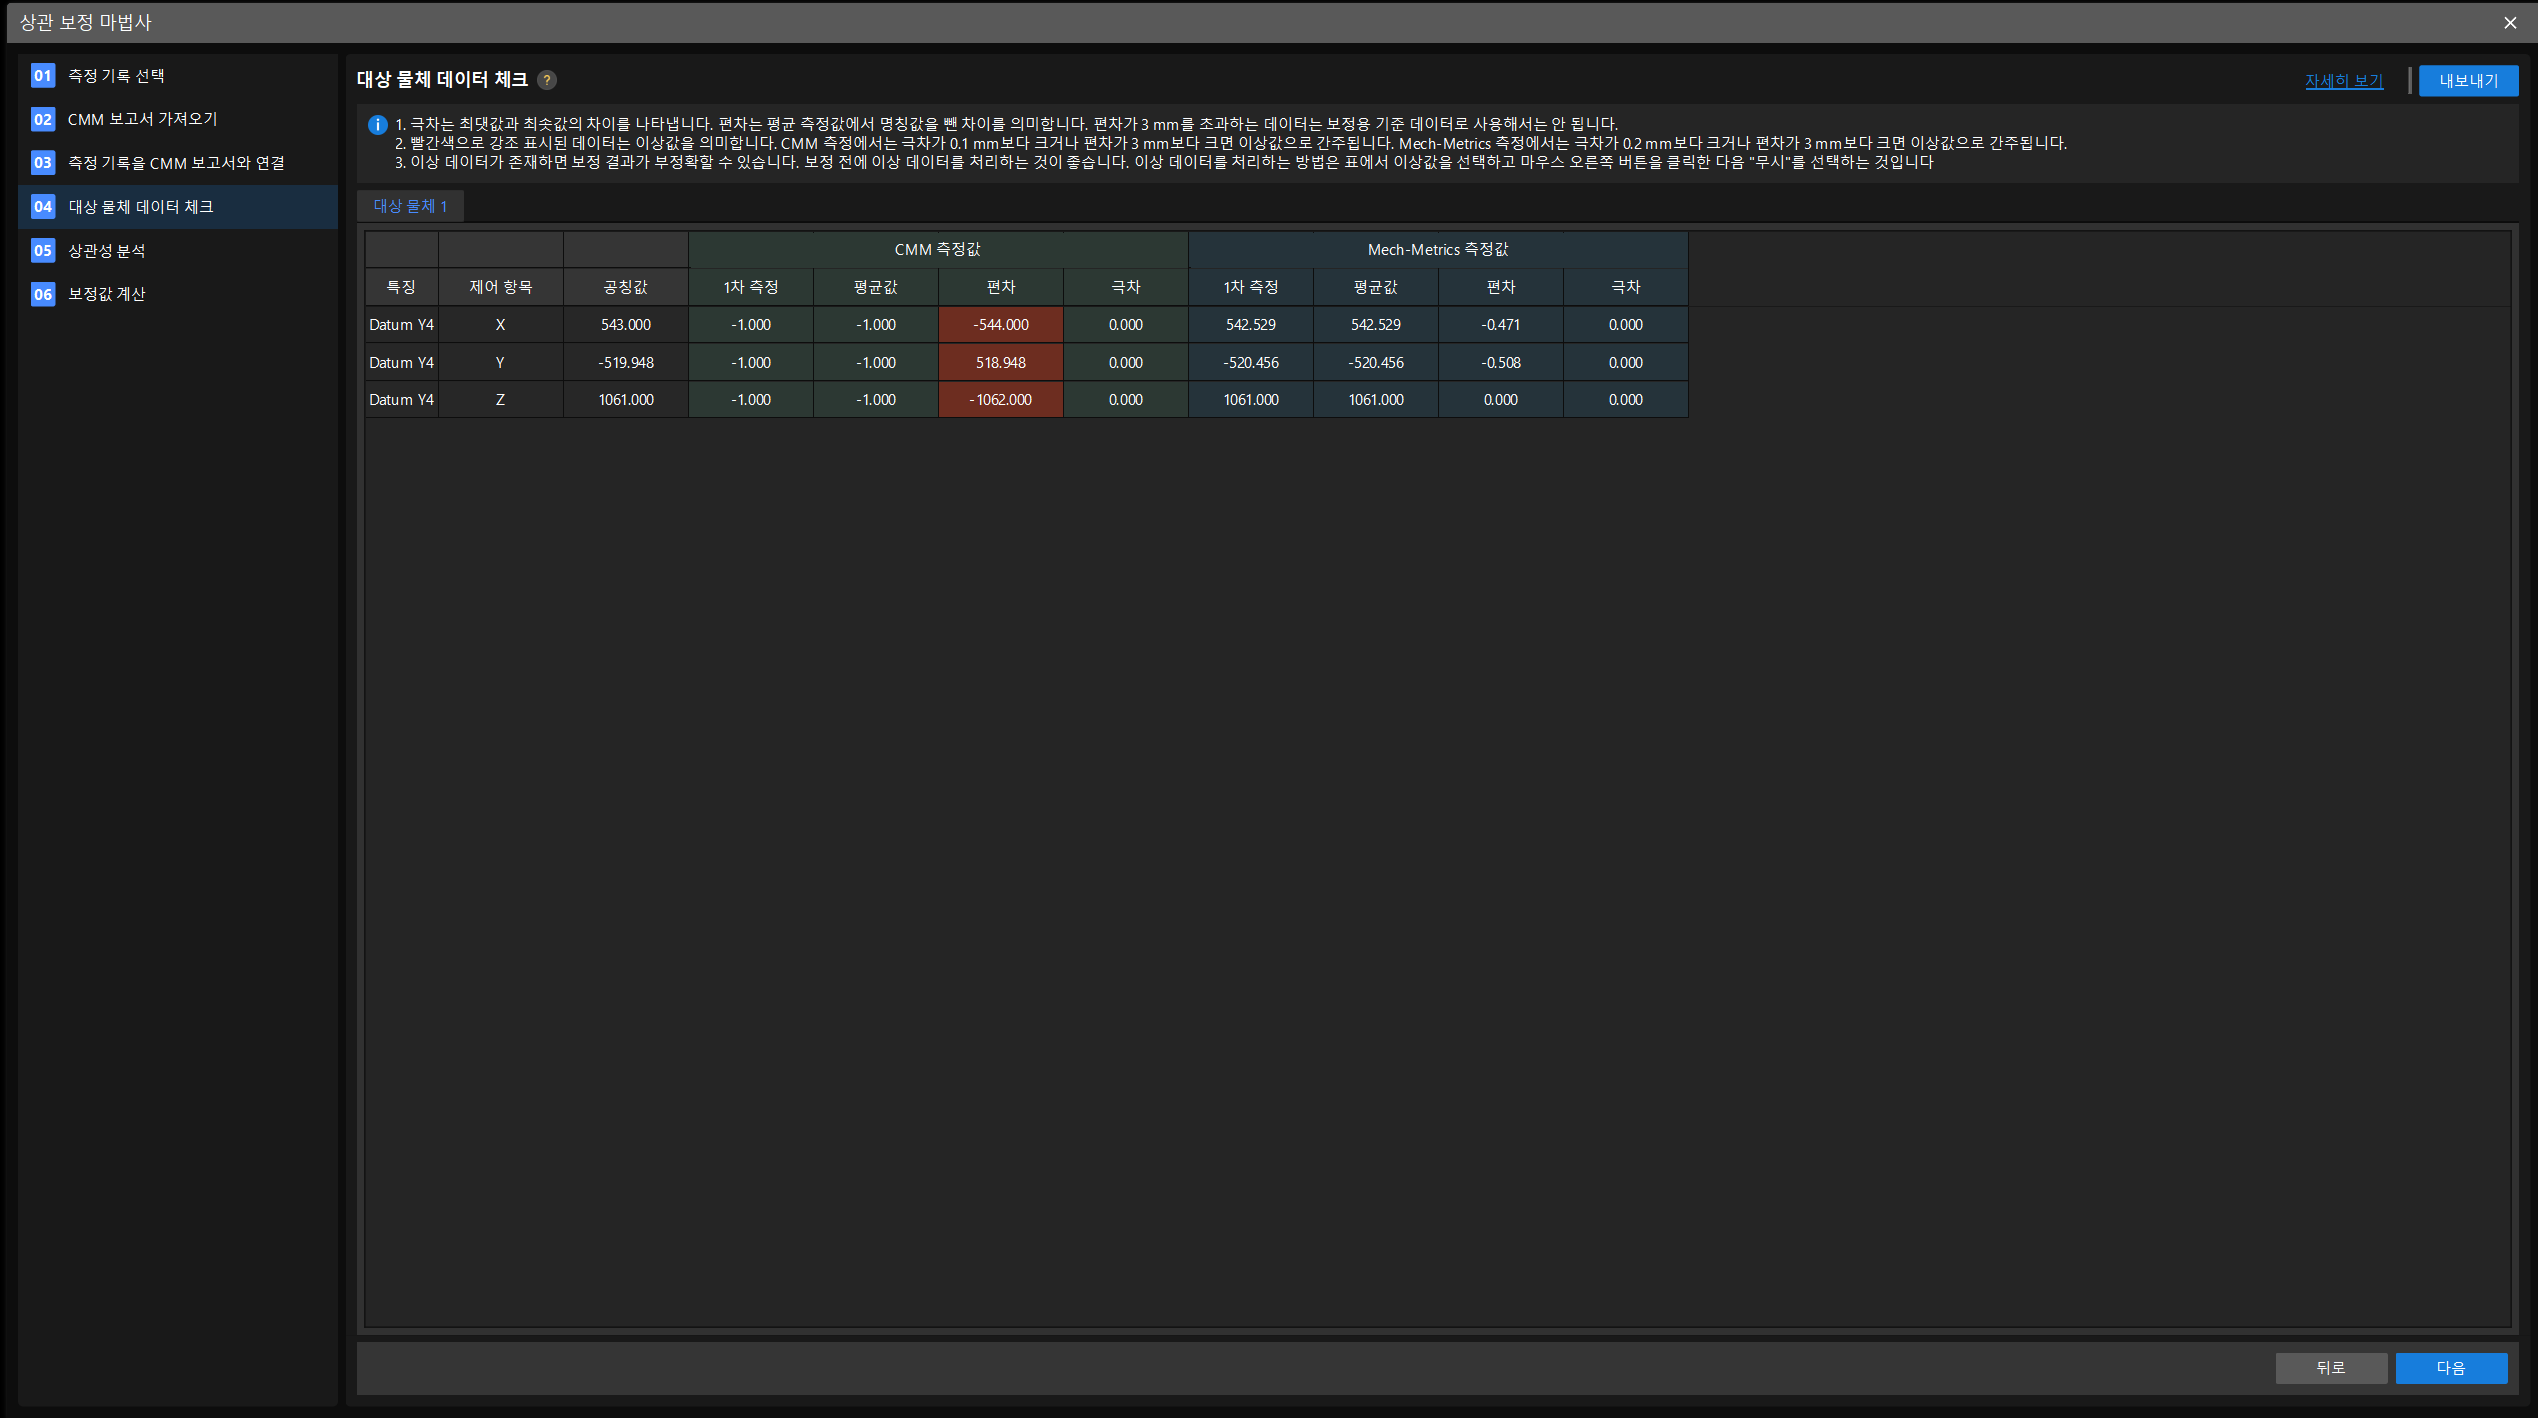Click the 뒤로 back button
2538x1418 pixels.
(2331, 1368)
